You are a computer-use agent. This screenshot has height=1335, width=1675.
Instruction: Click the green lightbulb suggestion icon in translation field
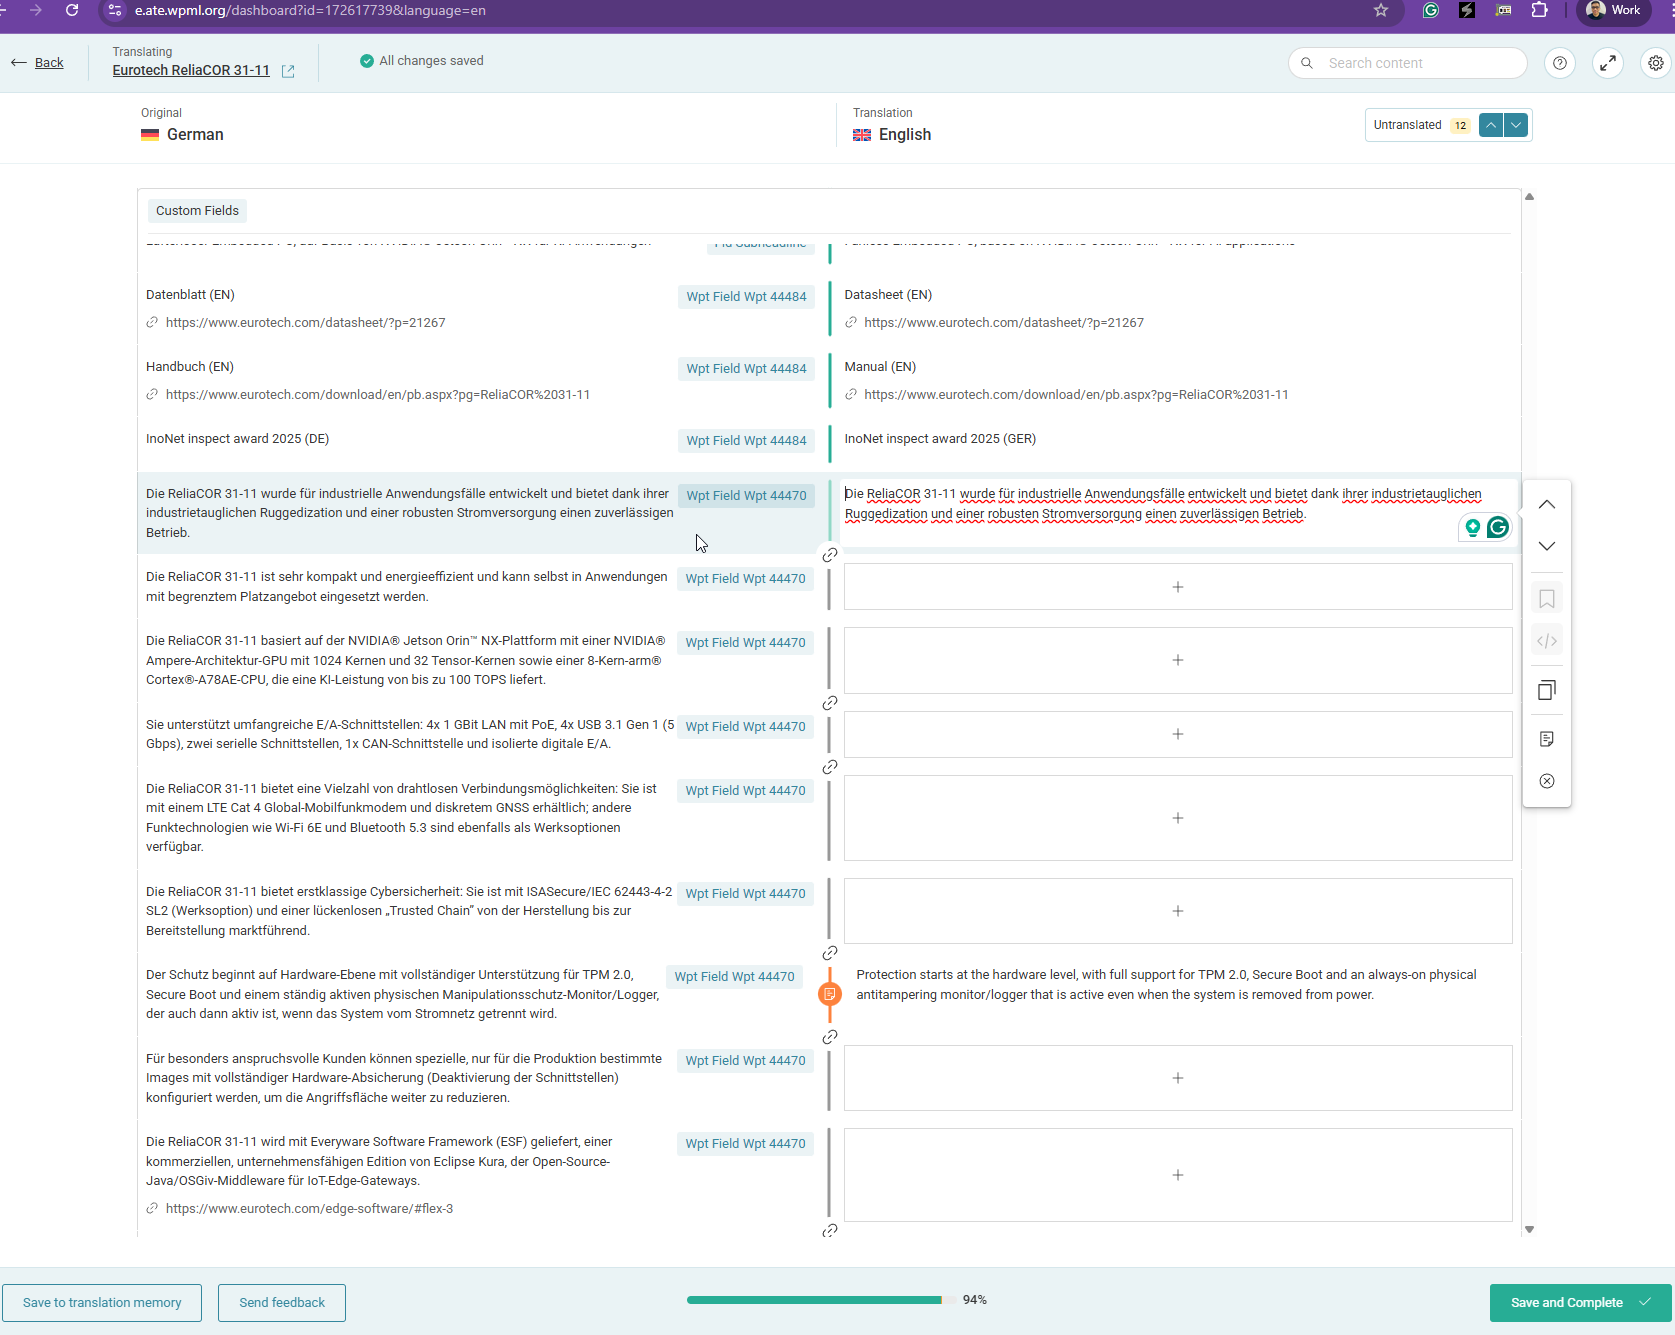coord(1472,527)
